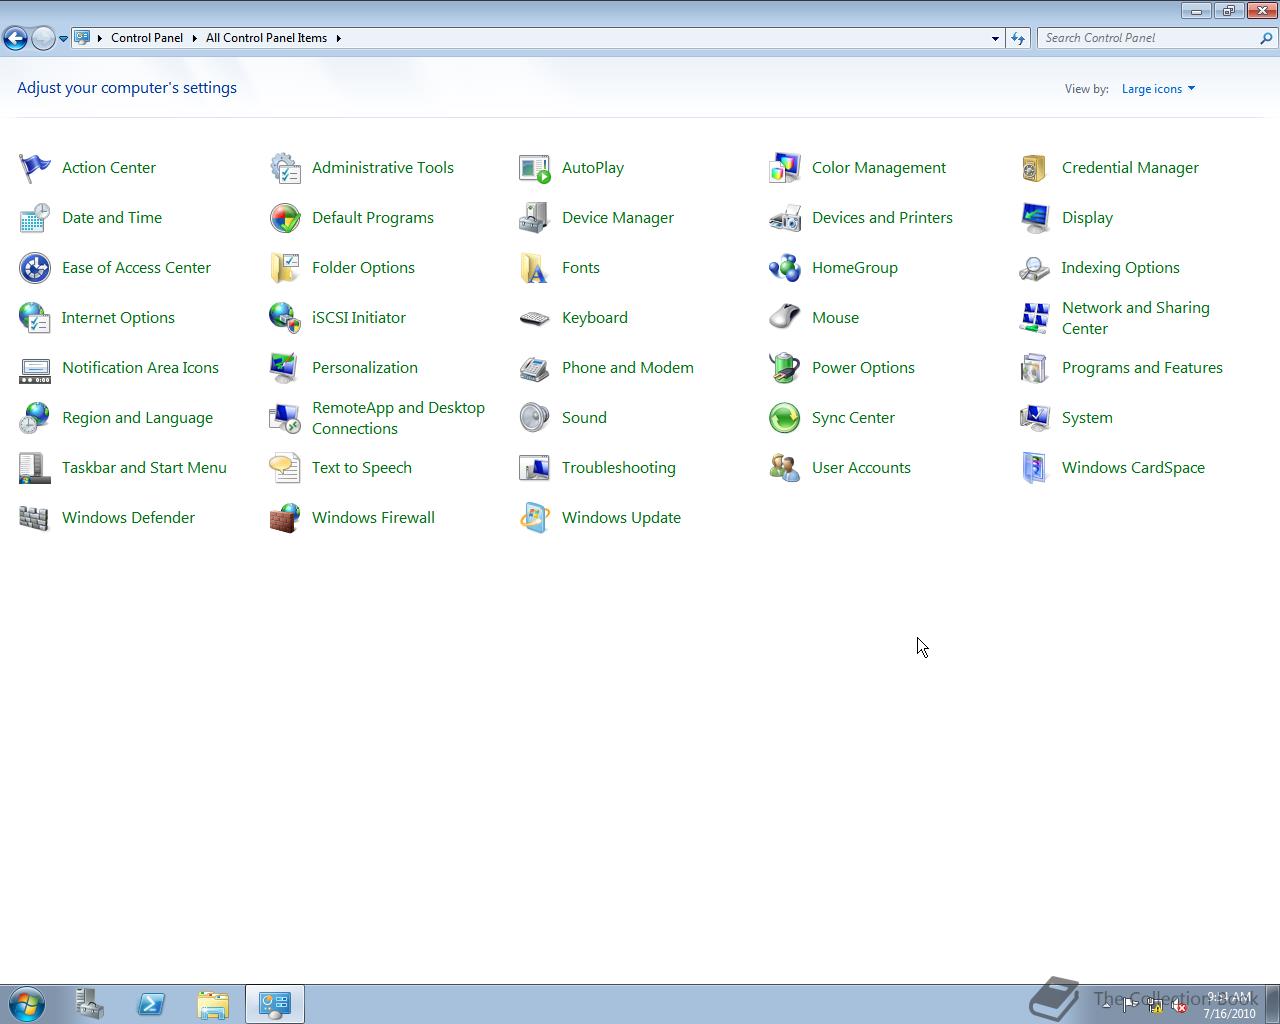Open the Internet Options globe icon
Image resolution: width=1280 pixels, height=1024 pixels.
(x=35, y=318)
